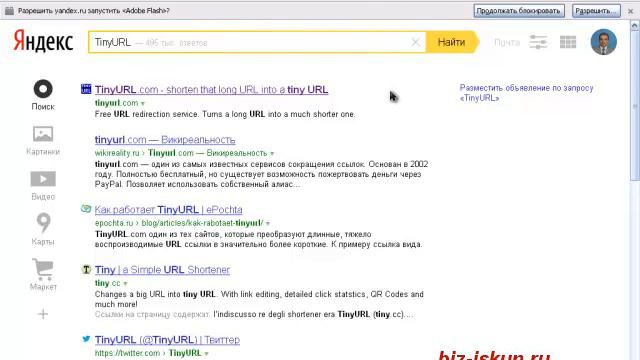Click the wikireality.ru green address
This screenshot has width=640, height=360.
117,153
